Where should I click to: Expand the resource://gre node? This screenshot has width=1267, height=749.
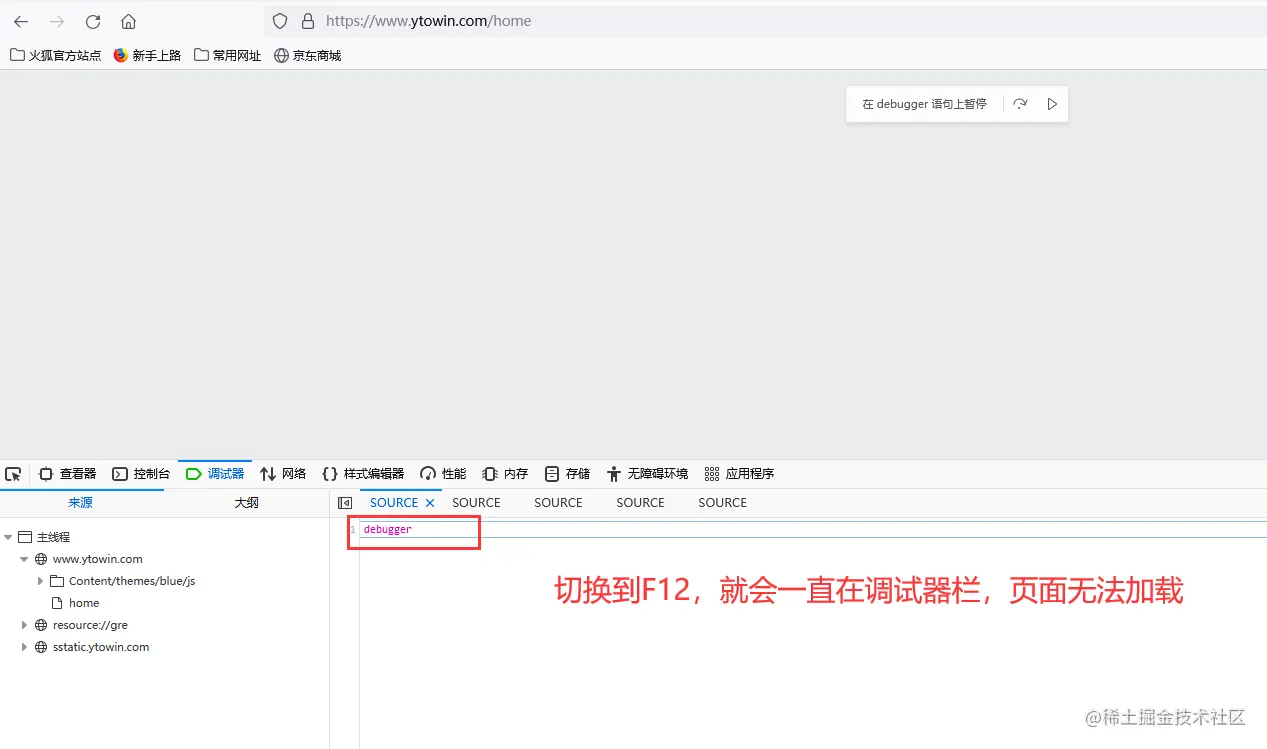tap(24, 625)
